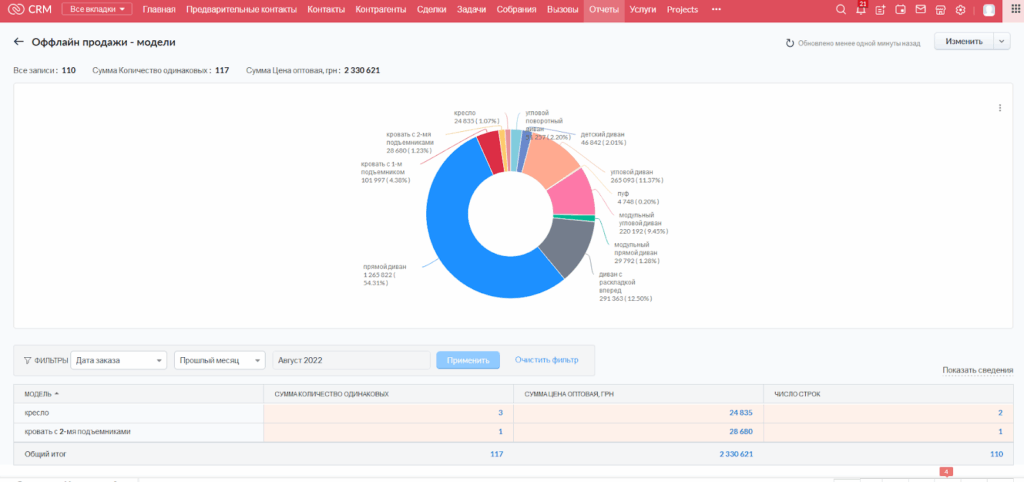This screenshot has height=482, width=1024.
Task: Open the mail envelope icon
Action: tap(920, 10)
